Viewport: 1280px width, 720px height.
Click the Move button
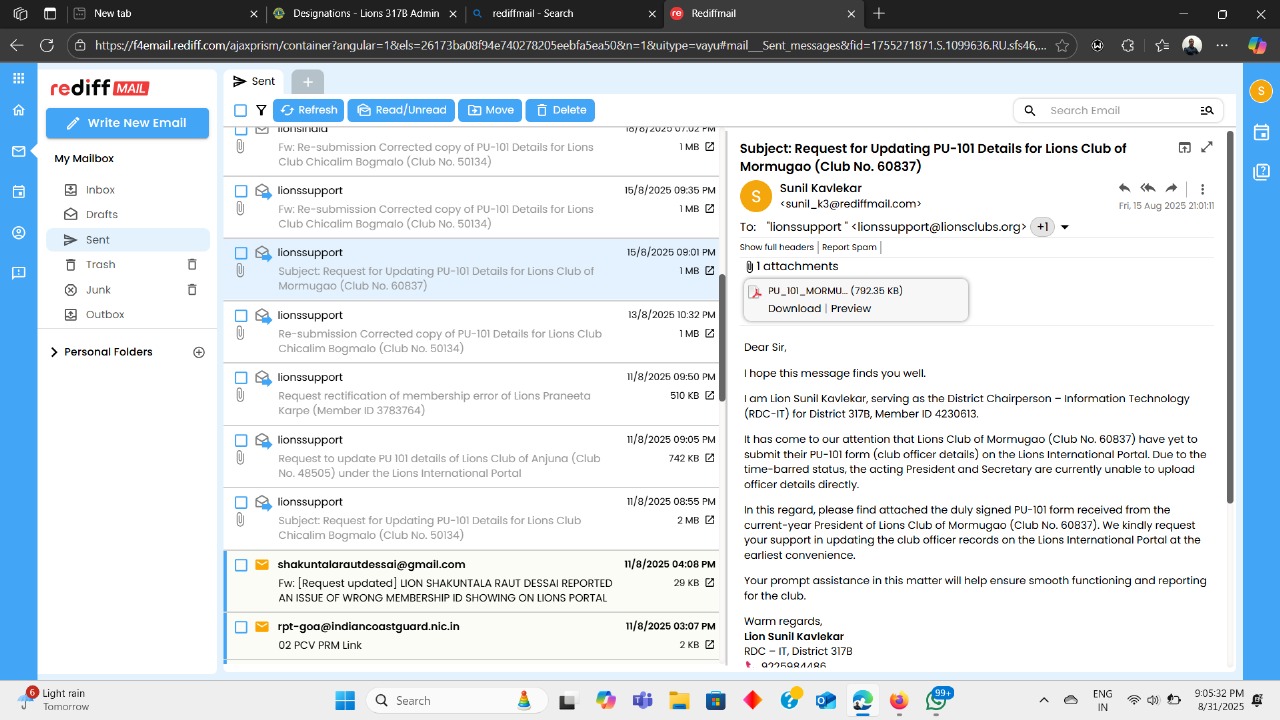click(490, 110)
